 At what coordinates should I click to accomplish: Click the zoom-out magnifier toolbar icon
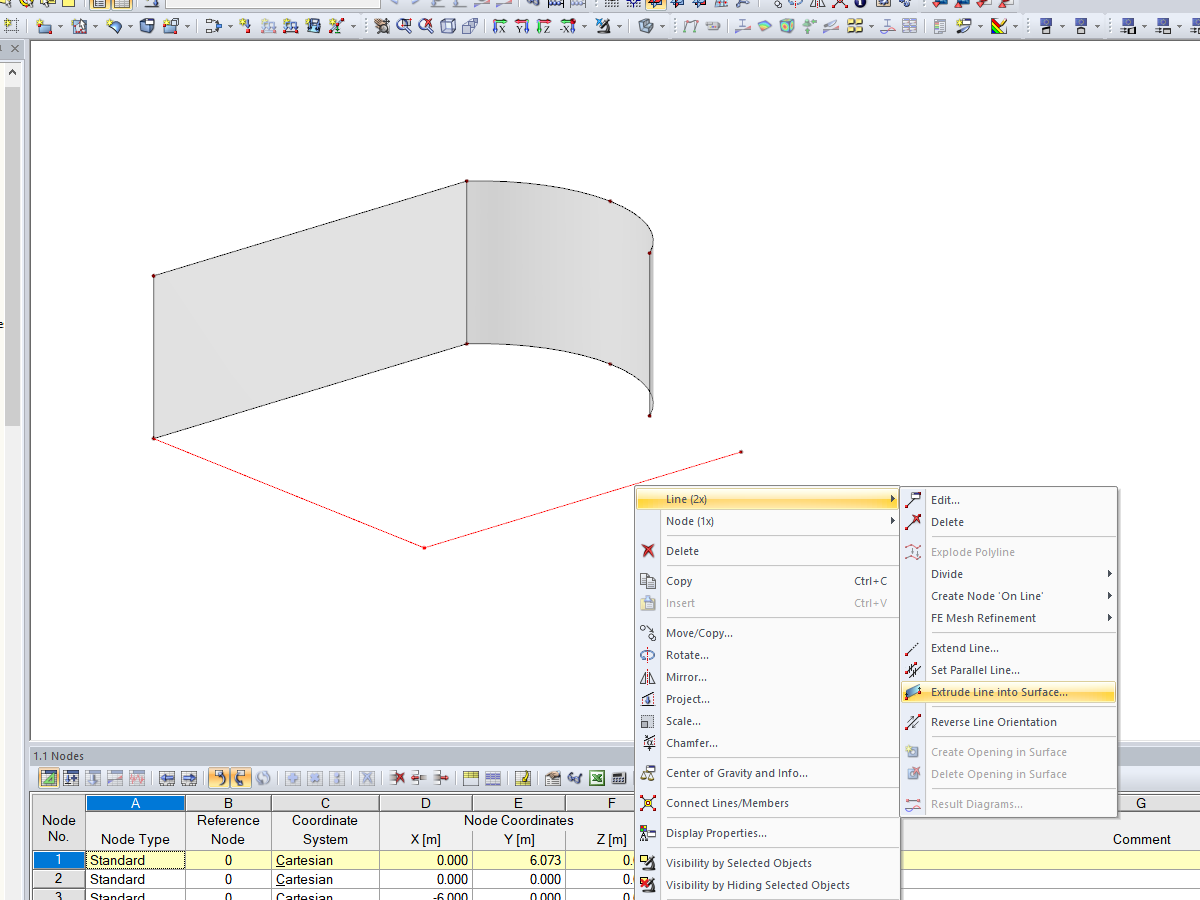point(425,25)
